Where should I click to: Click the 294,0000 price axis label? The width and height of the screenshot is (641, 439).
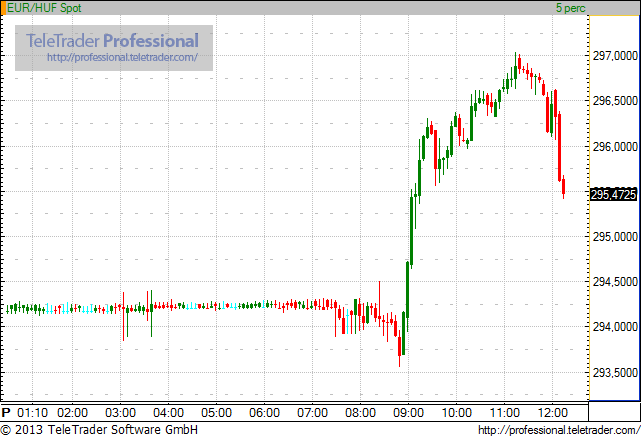click(615, 327)
